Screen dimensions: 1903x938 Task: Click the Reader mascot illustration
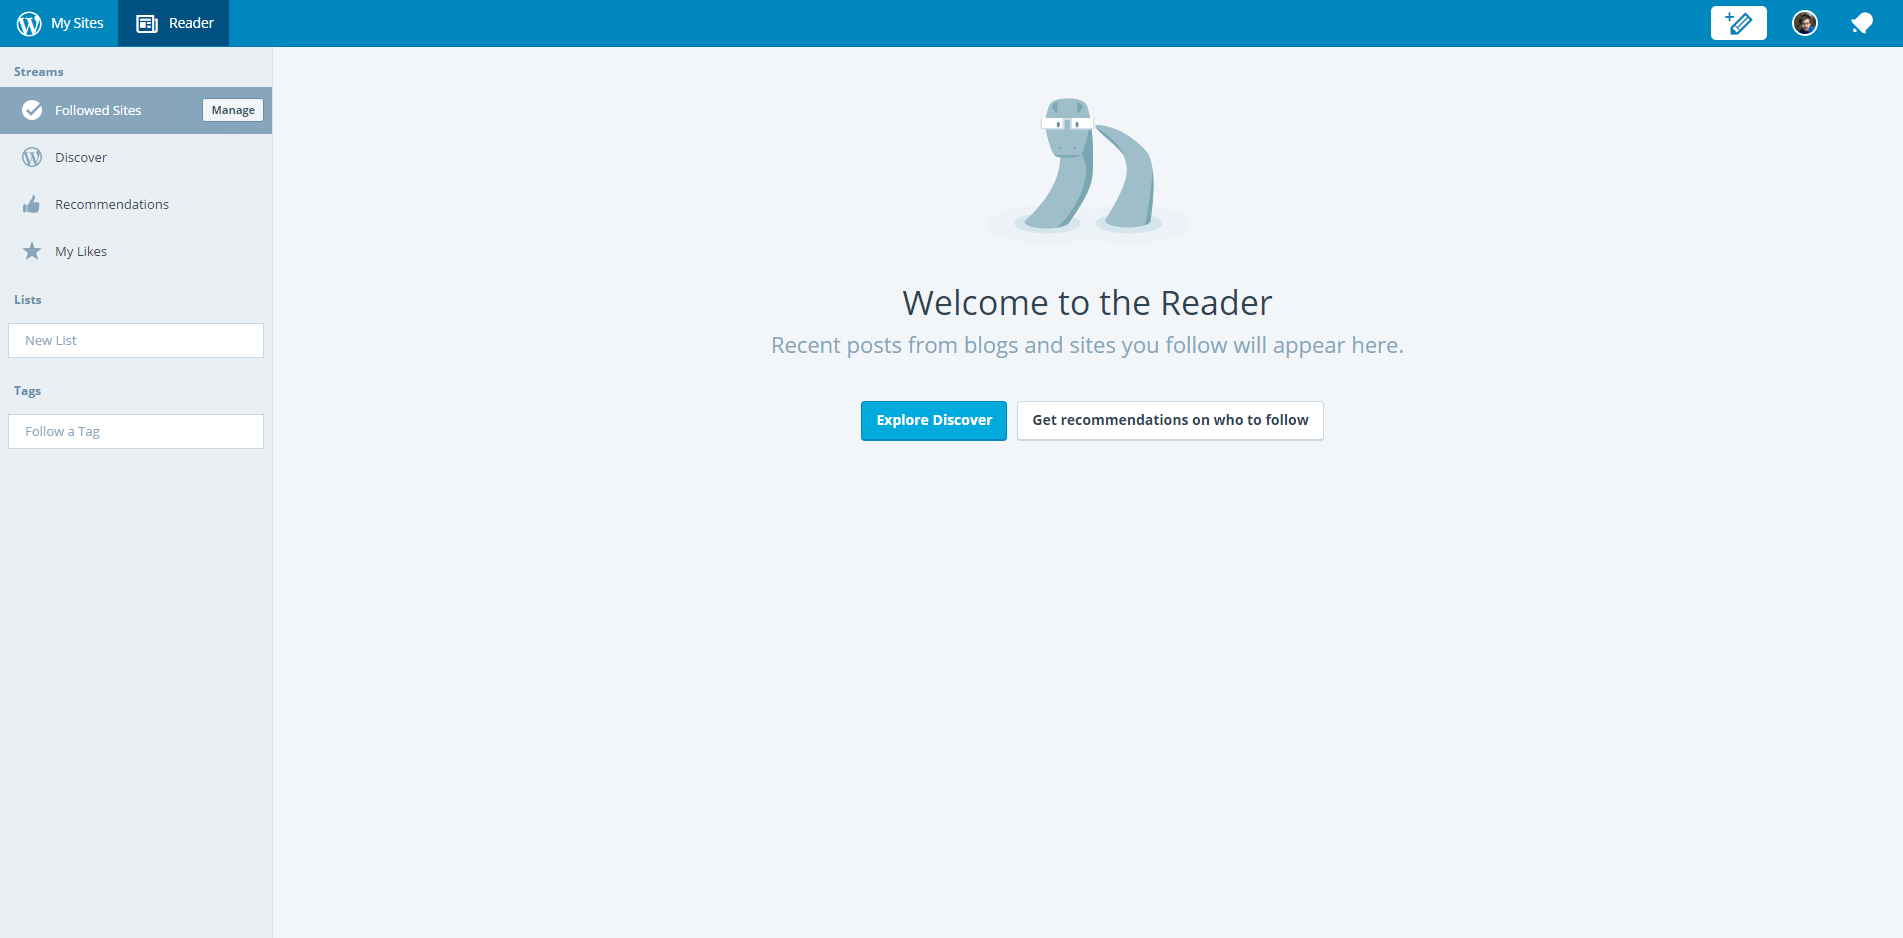(1088, 168)
